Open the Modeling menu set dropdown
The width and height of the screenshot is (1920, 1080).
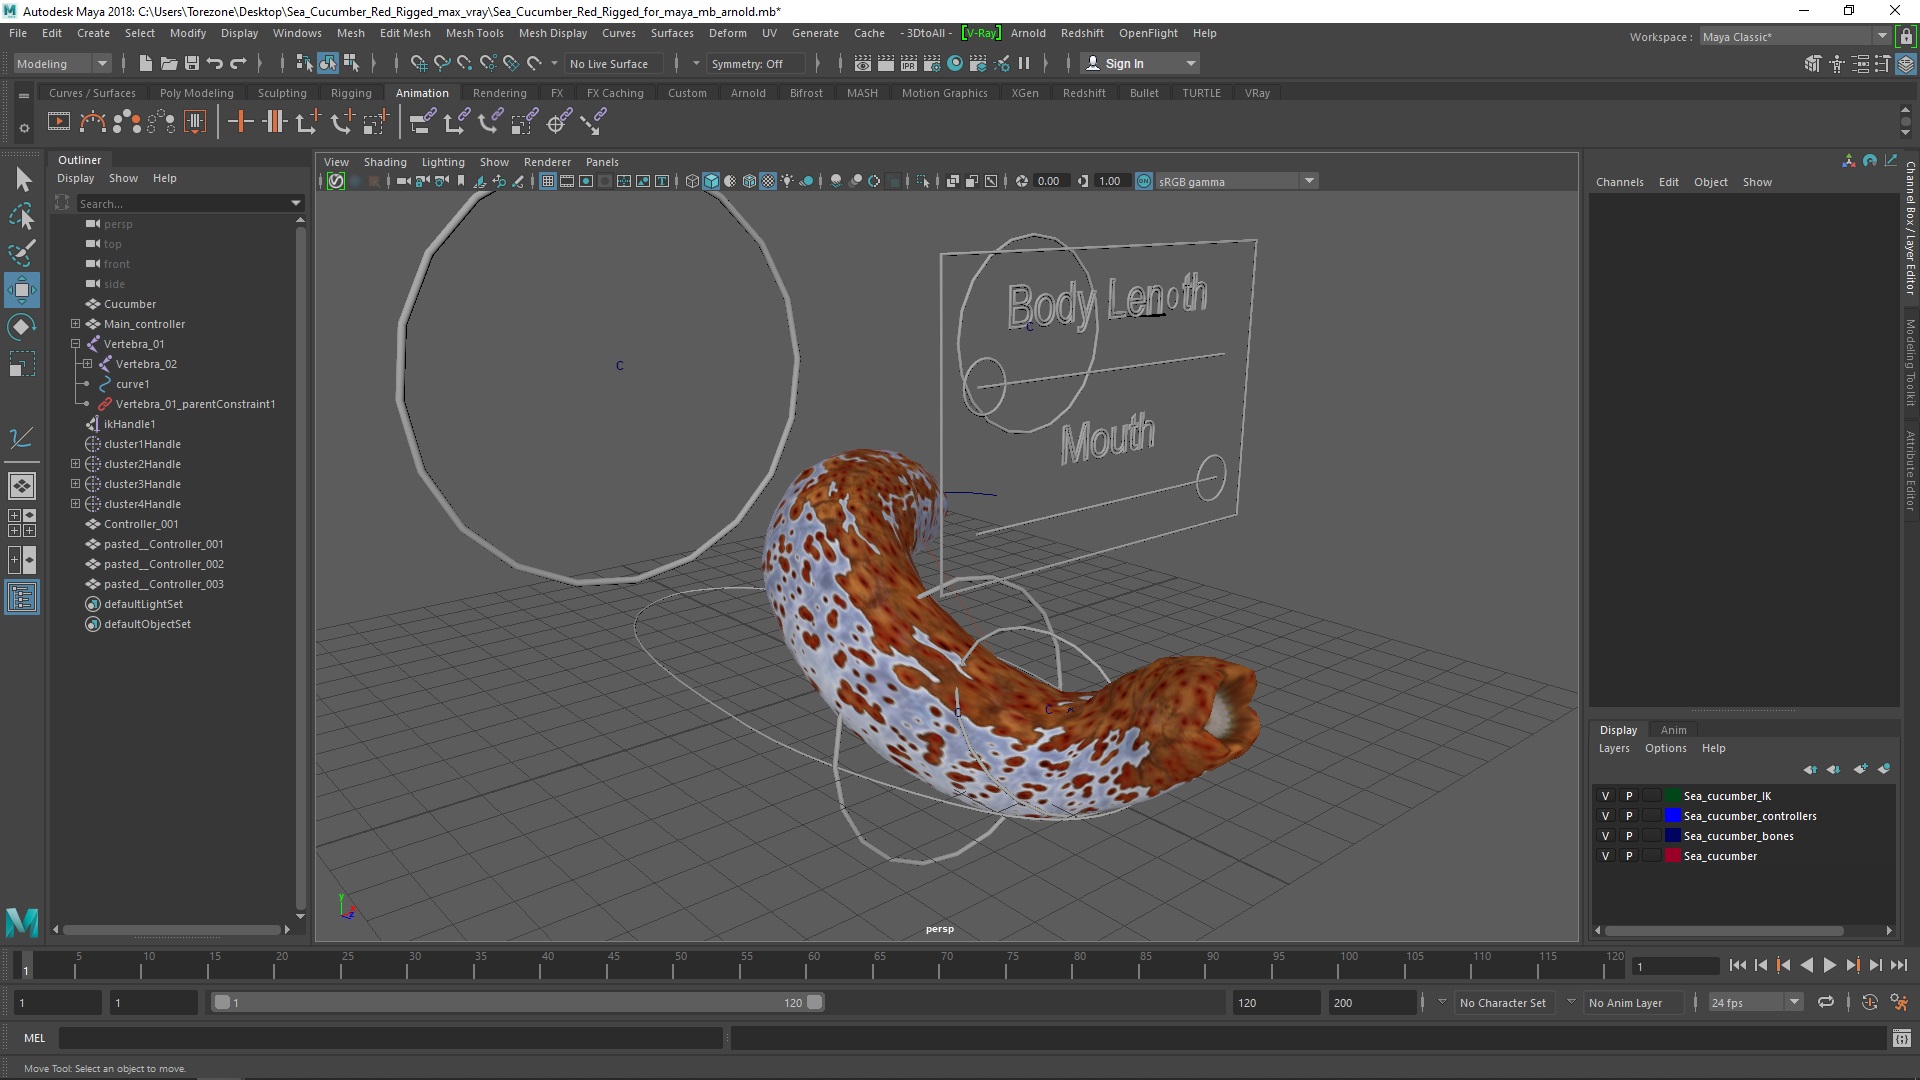pyautogui.click(x=62, y=63)
